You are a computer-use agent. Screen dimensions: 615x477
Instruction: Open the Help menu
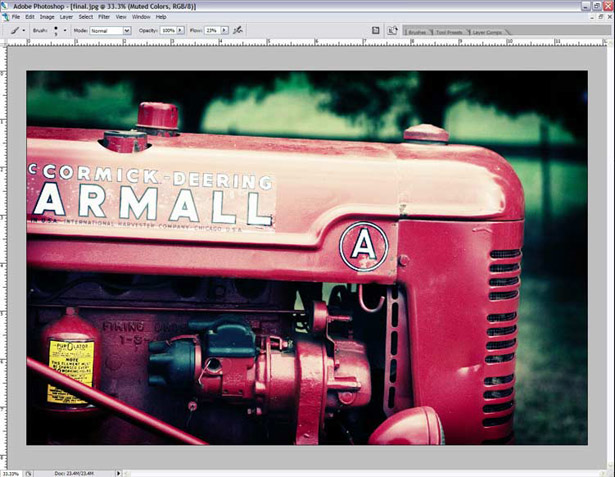pyautogui.click(x=161, y=17)
